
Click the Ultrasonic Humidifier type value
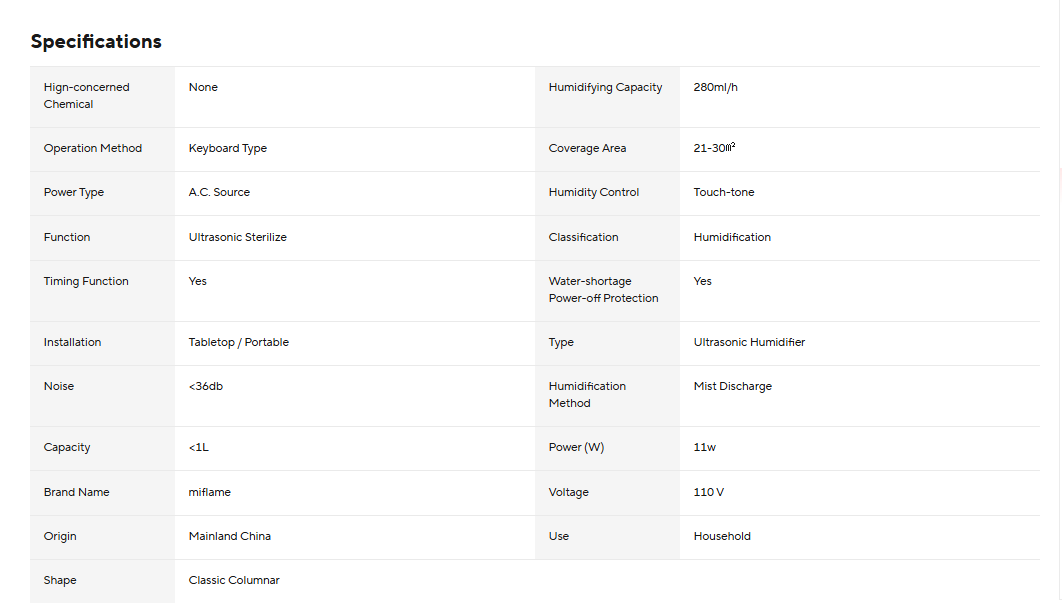point(749,342)
